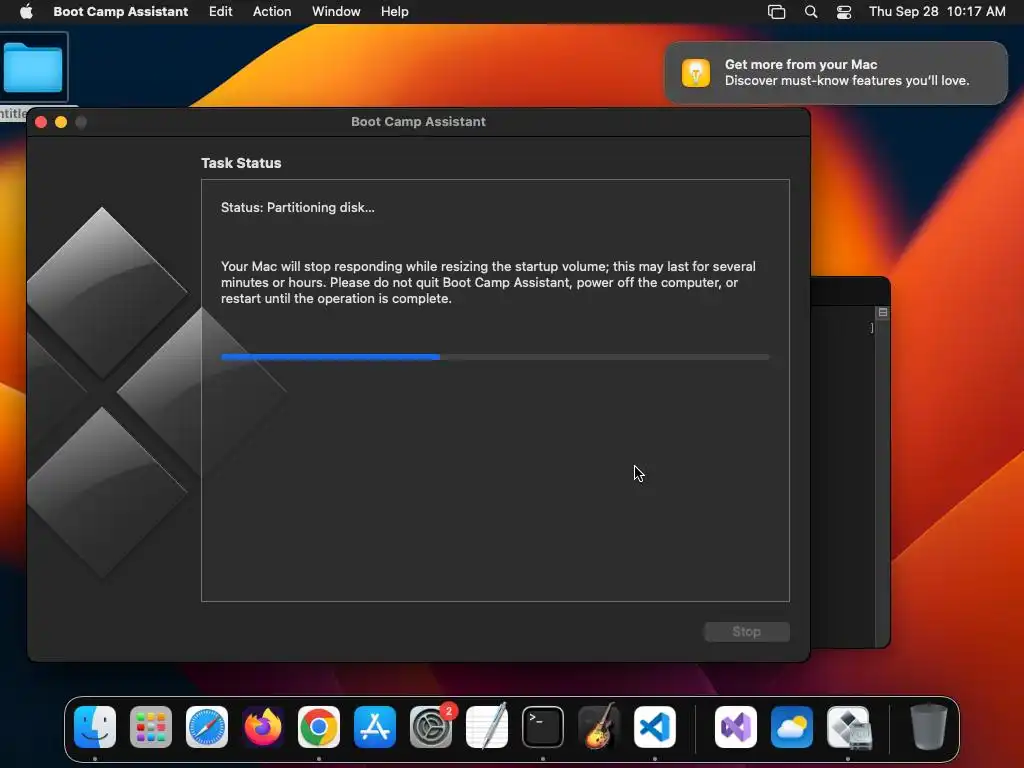
Task: Click the partitioning progress bar
Action: pos(495,357)
